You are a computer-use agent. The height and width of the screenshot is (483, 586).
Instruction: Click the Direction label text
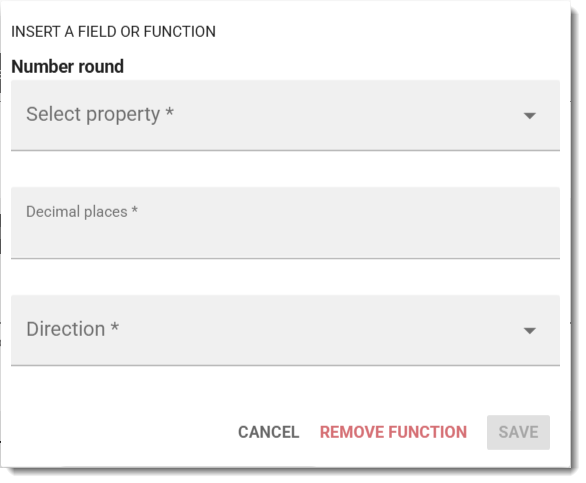(x=66, y=329)
